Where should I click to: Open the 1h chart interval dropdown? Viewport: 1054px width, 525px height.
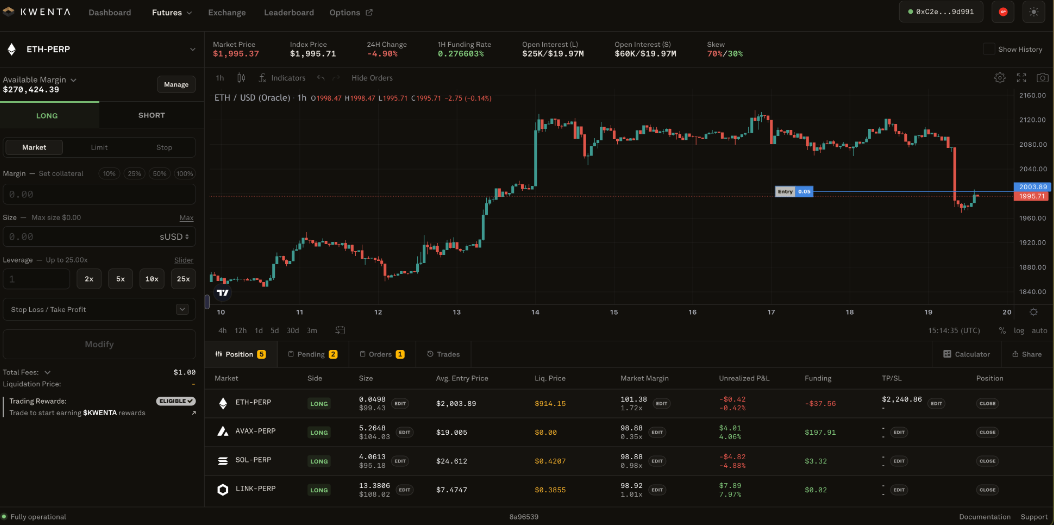pyautogui.click(x=220, y=78)
